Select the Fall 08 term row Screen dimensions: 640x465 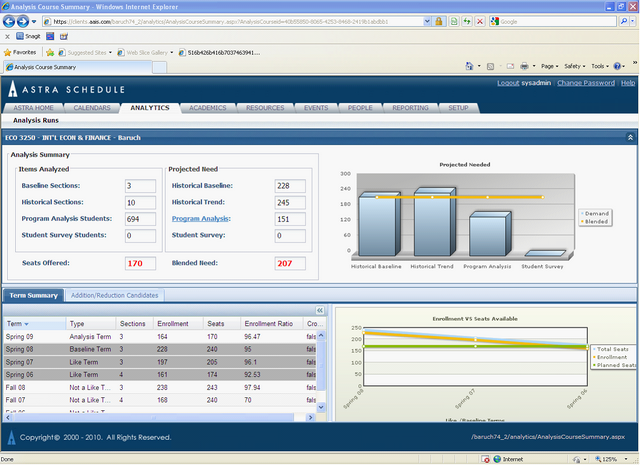pos(160,387)
